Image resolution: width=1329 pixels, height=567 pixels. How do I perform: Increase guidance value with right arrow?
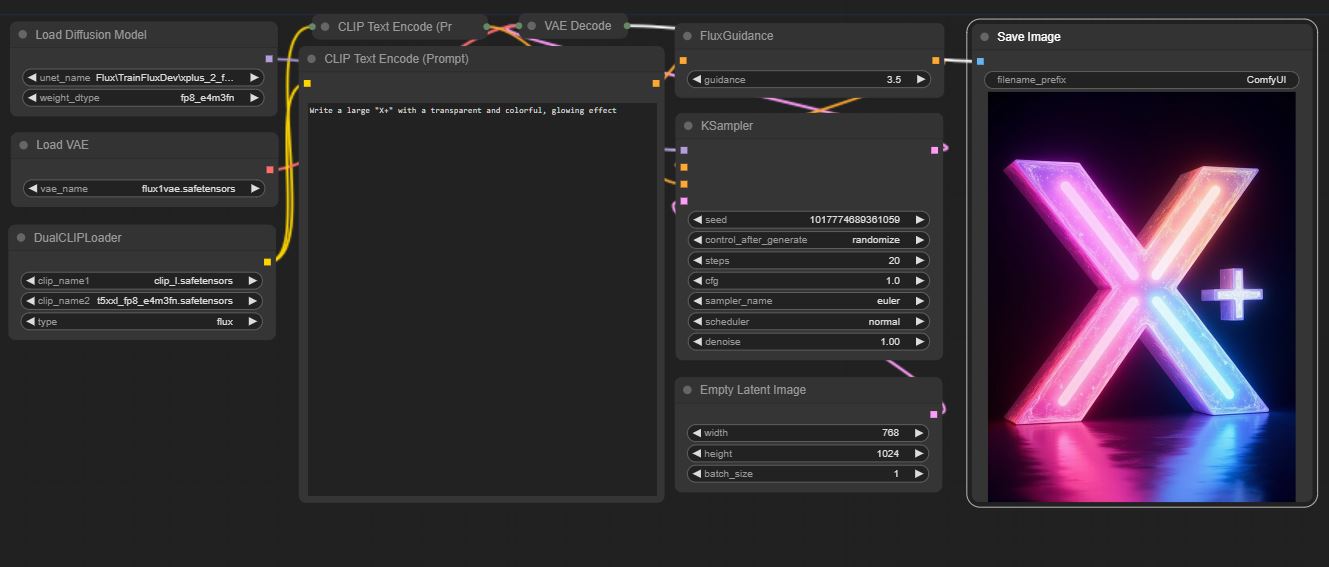(921, 80)
